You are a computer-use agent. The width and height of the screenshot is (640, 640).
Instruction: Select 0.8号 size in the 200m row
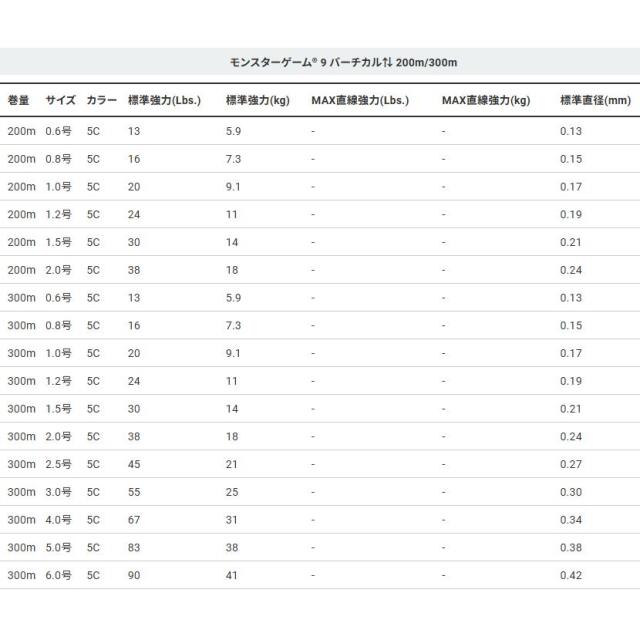tap(58, 159)
